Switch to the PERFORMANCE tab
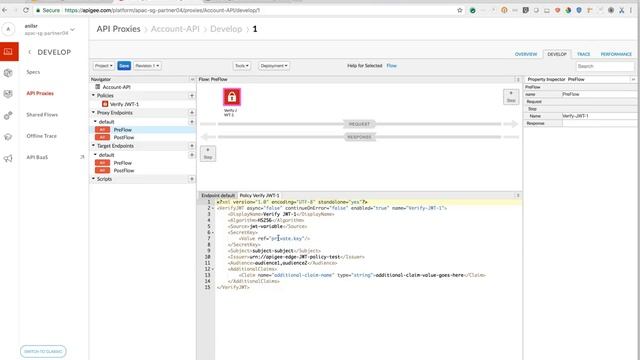The height and width of the screenshot is (360, 640). tap(616, 54)
